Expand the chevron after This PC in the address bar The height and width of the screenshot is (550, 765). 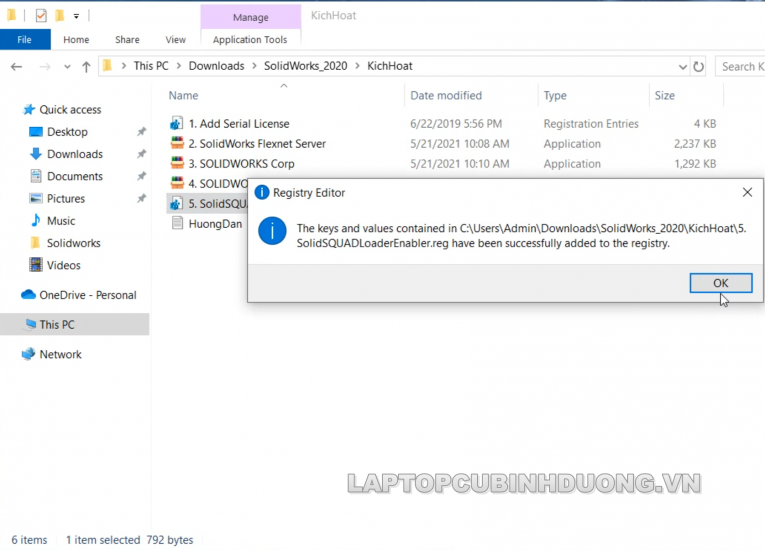(x=179, y=66)
